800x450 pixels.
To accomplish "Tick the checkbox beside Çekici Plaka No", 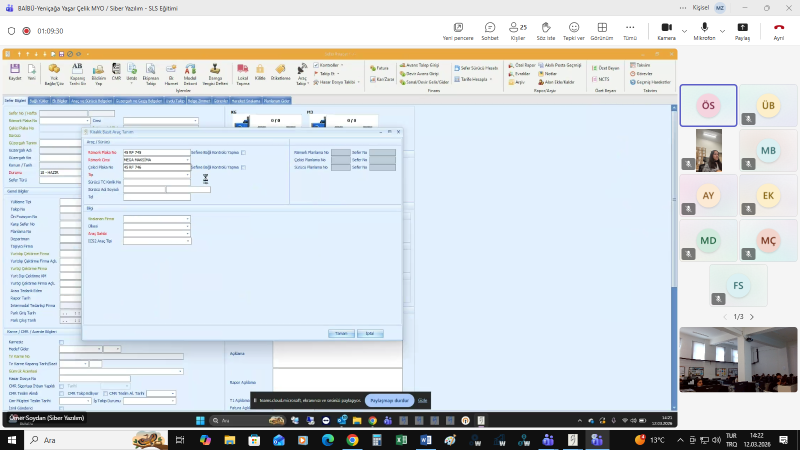I will click(x=243, y=167).
